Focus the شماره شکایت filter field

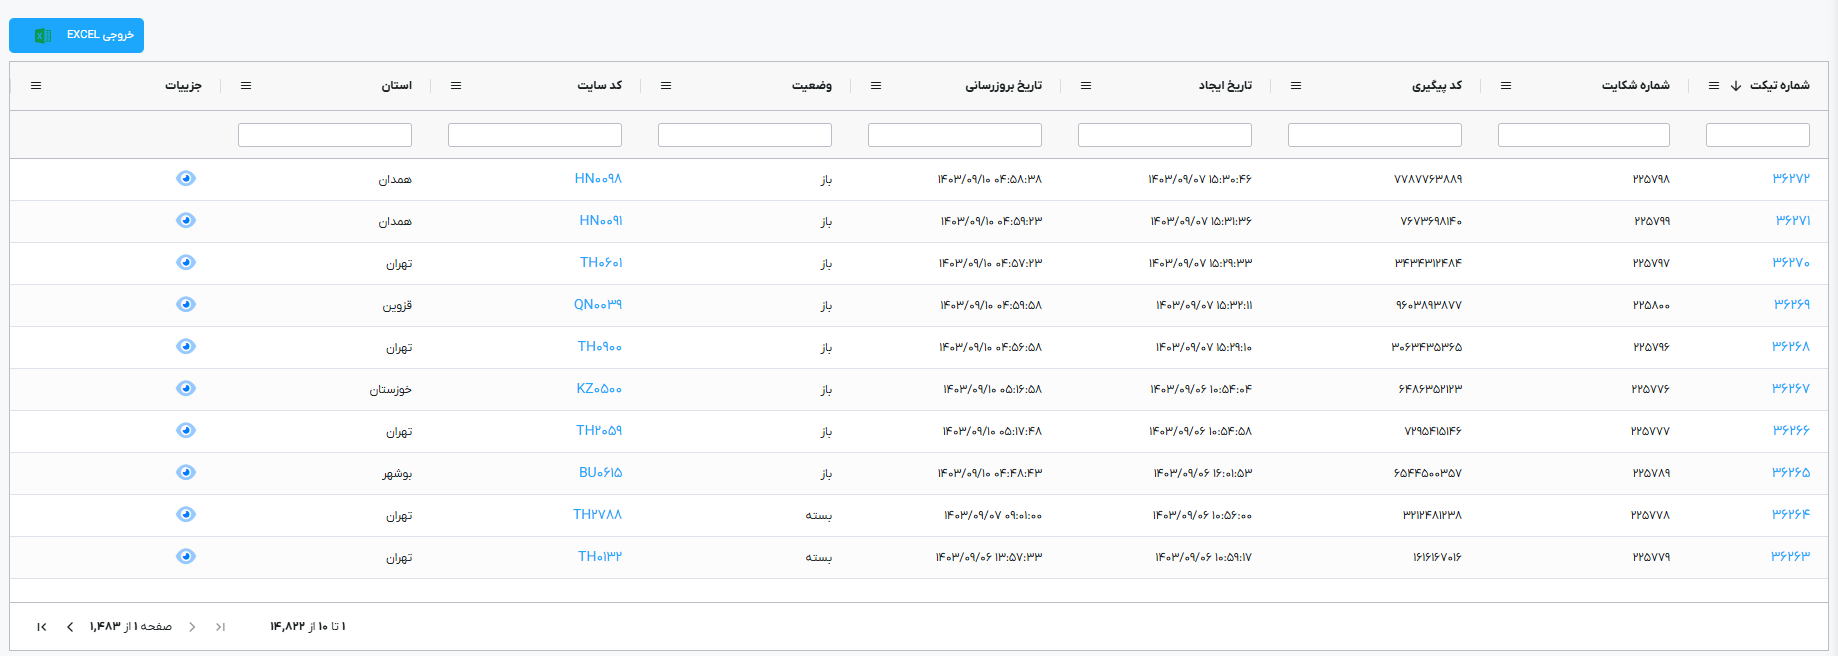1583,135
